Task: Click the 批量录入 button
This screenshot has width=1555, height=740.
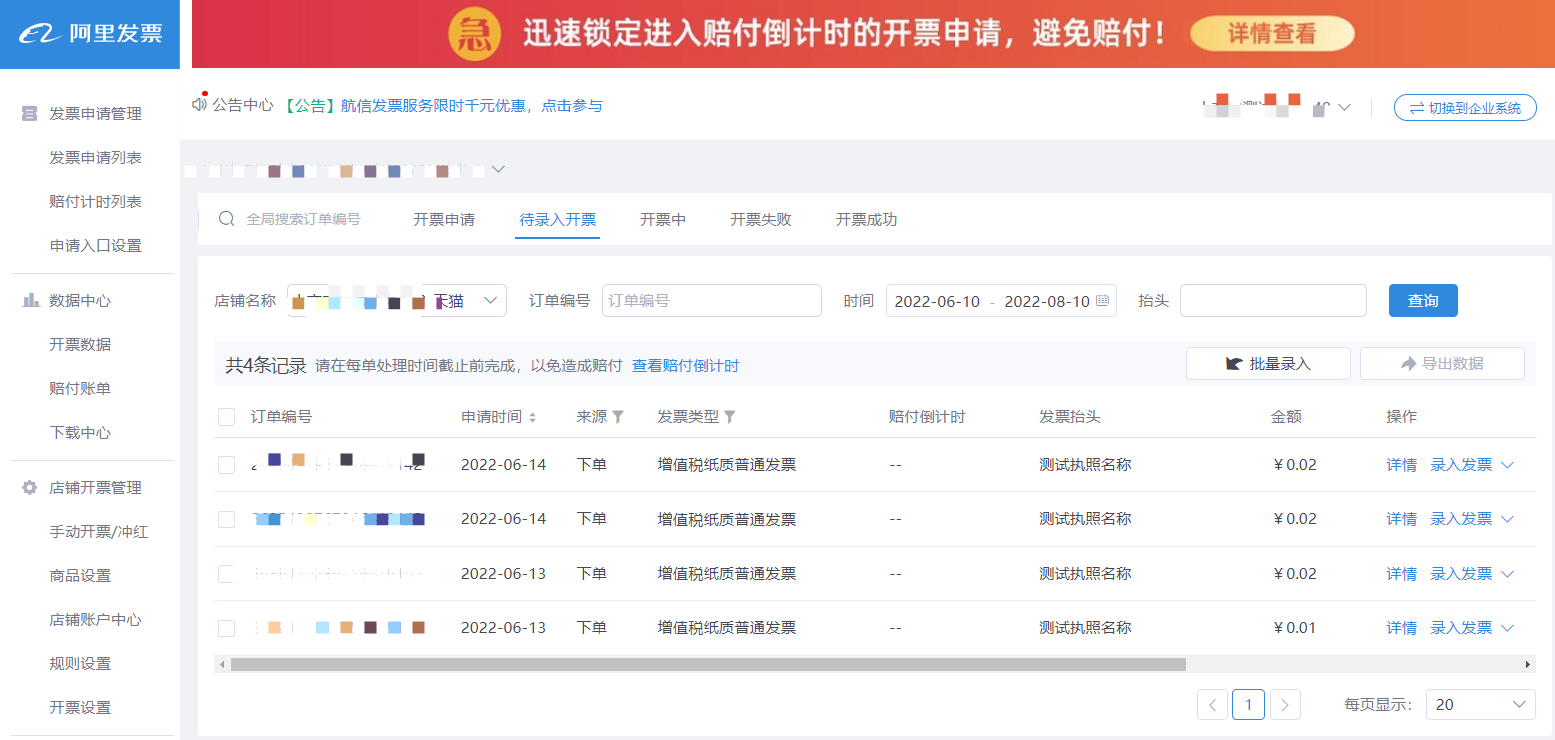Action: pos(1268,364)
